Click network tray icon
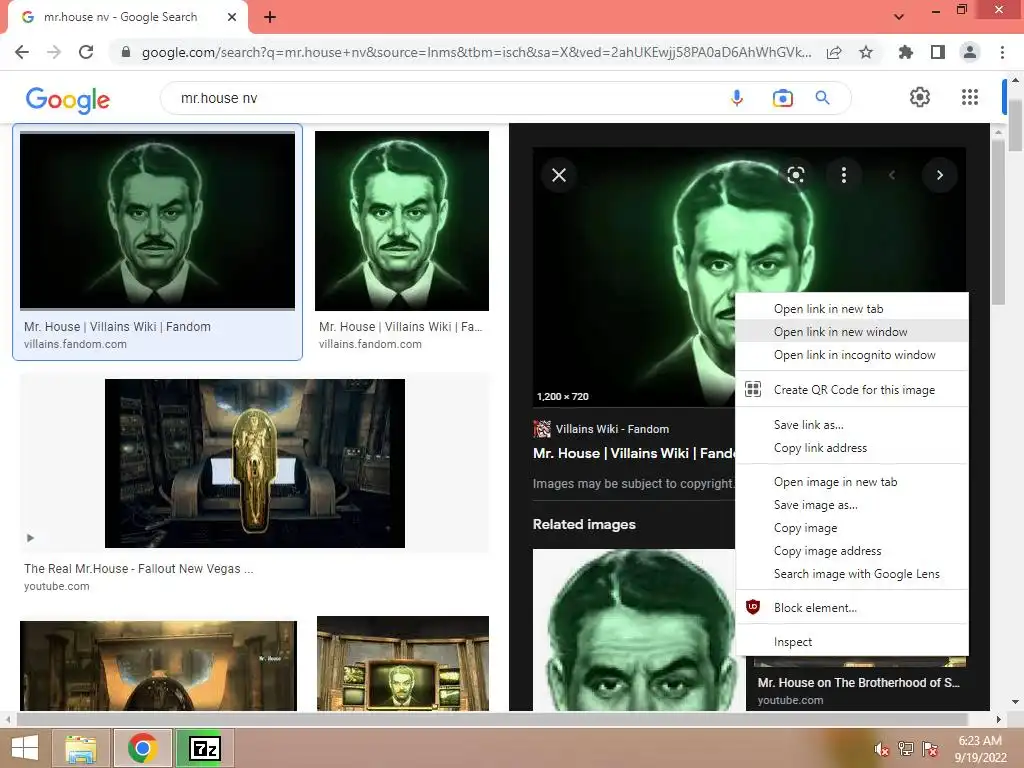The image size is (1024, 768). click(905, 749)
